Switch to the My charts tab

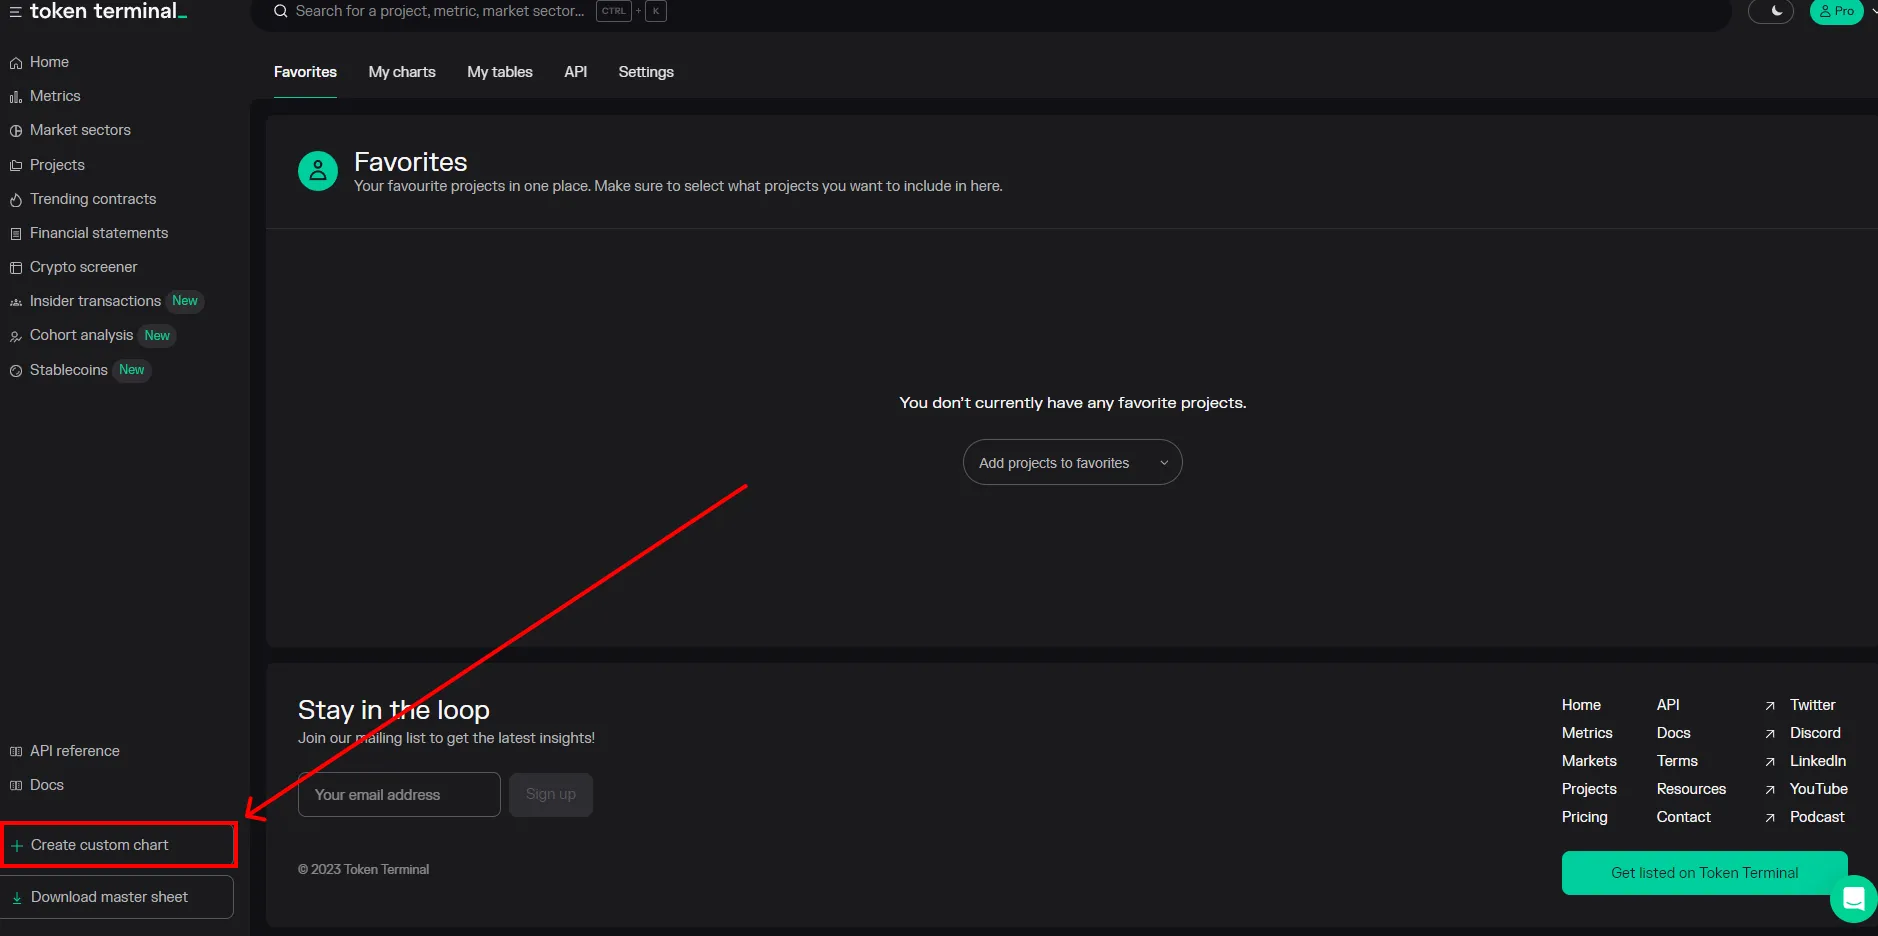click(402, 72)
